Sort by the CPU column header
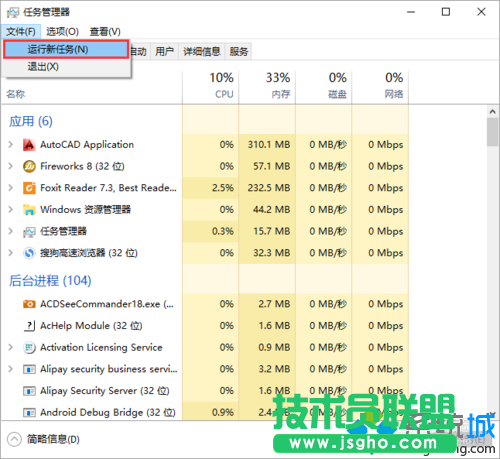This screenshot has height=459, width=500. [211, 86]
